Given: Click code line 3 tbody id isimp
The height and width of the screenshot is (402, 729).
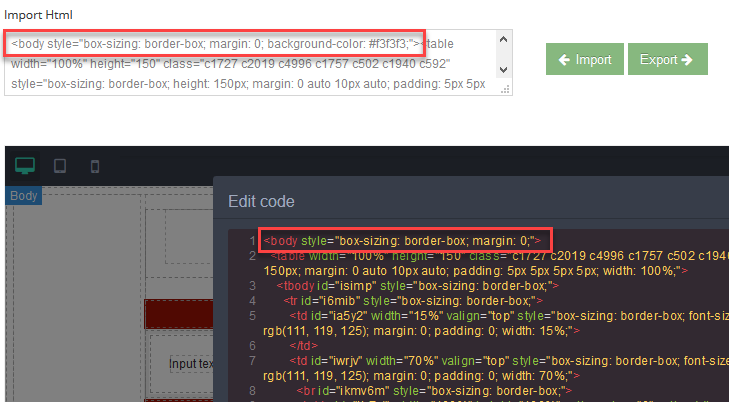Looking at the screenshot, I should click(418, 286).
